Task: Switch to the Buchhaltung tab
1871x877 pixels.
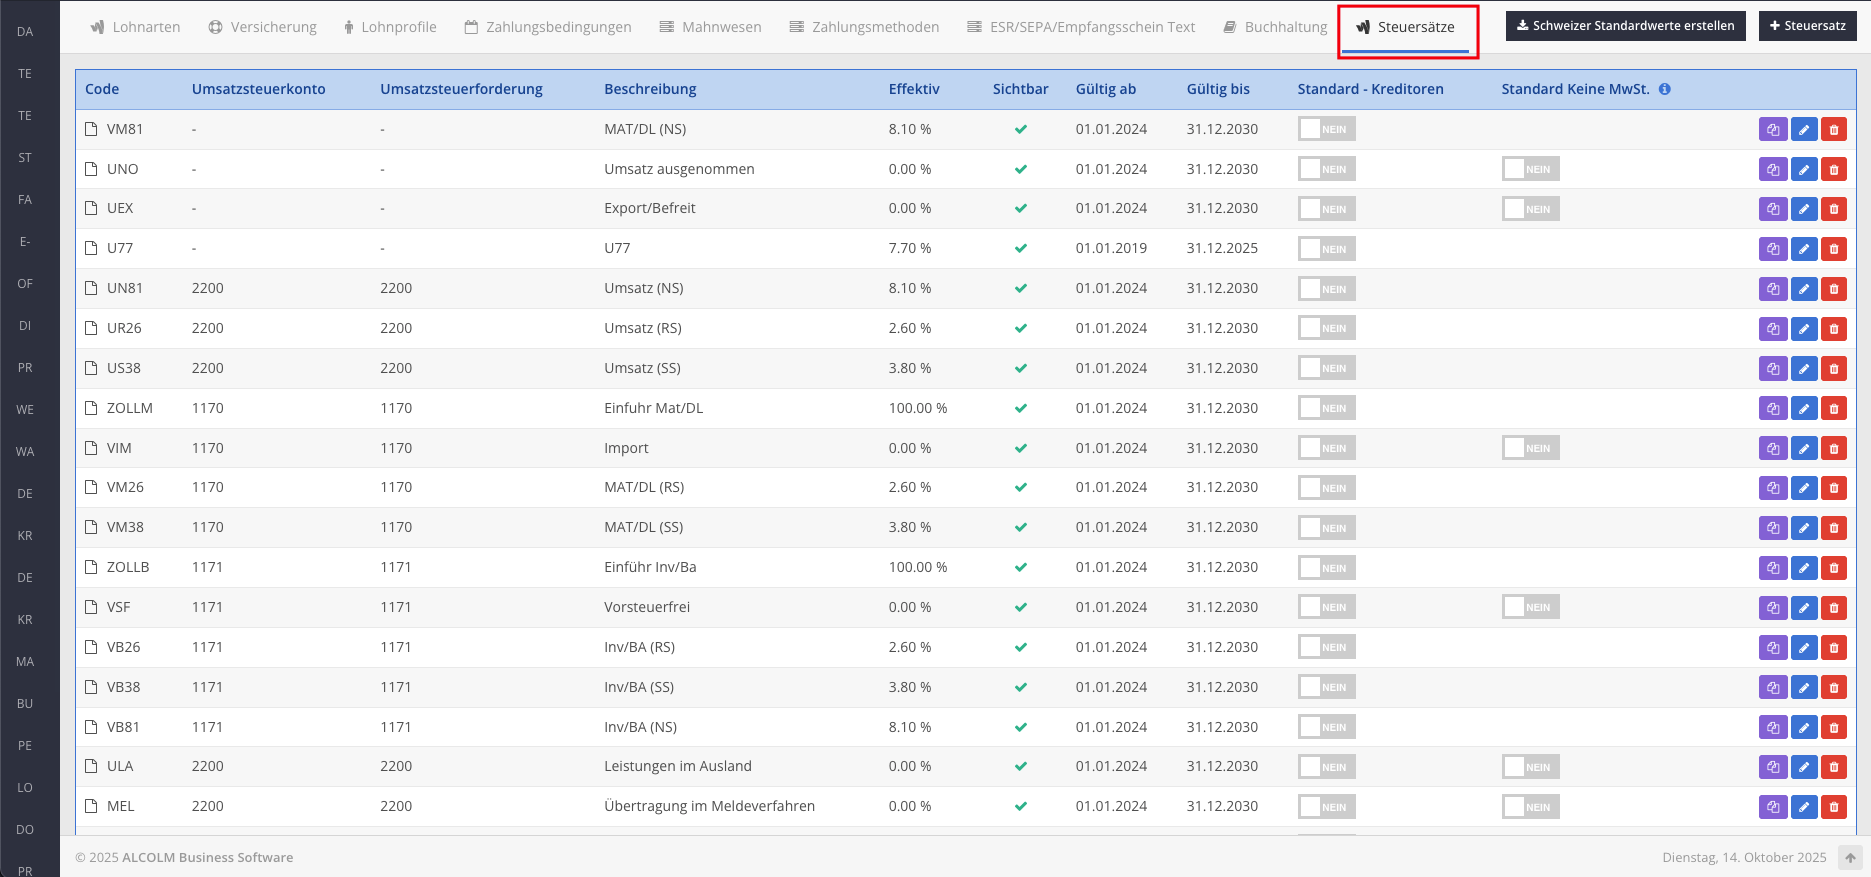Action: tap(1275, 27)
